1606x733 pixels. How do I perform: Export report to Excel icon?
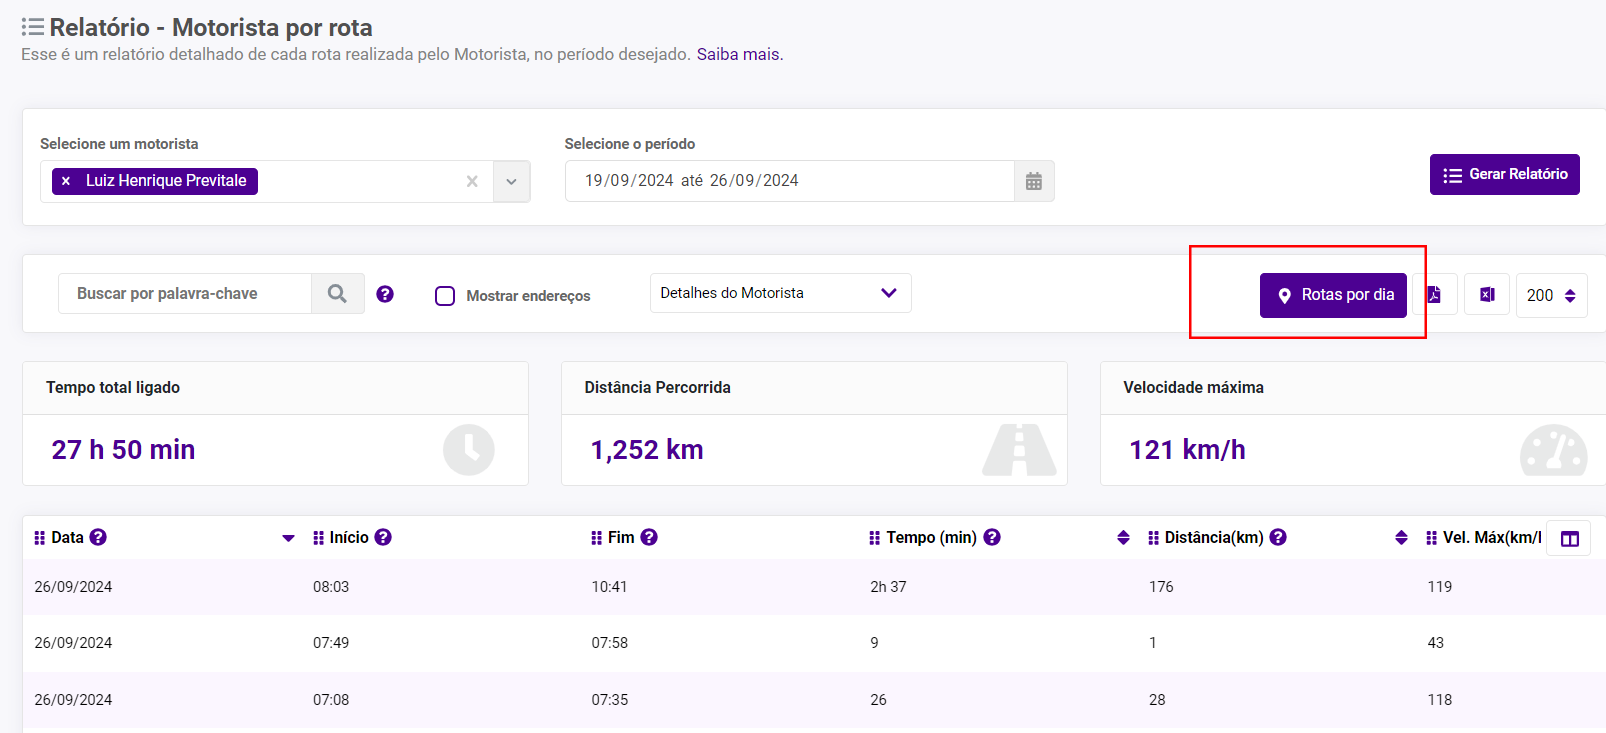point(1487,295)
